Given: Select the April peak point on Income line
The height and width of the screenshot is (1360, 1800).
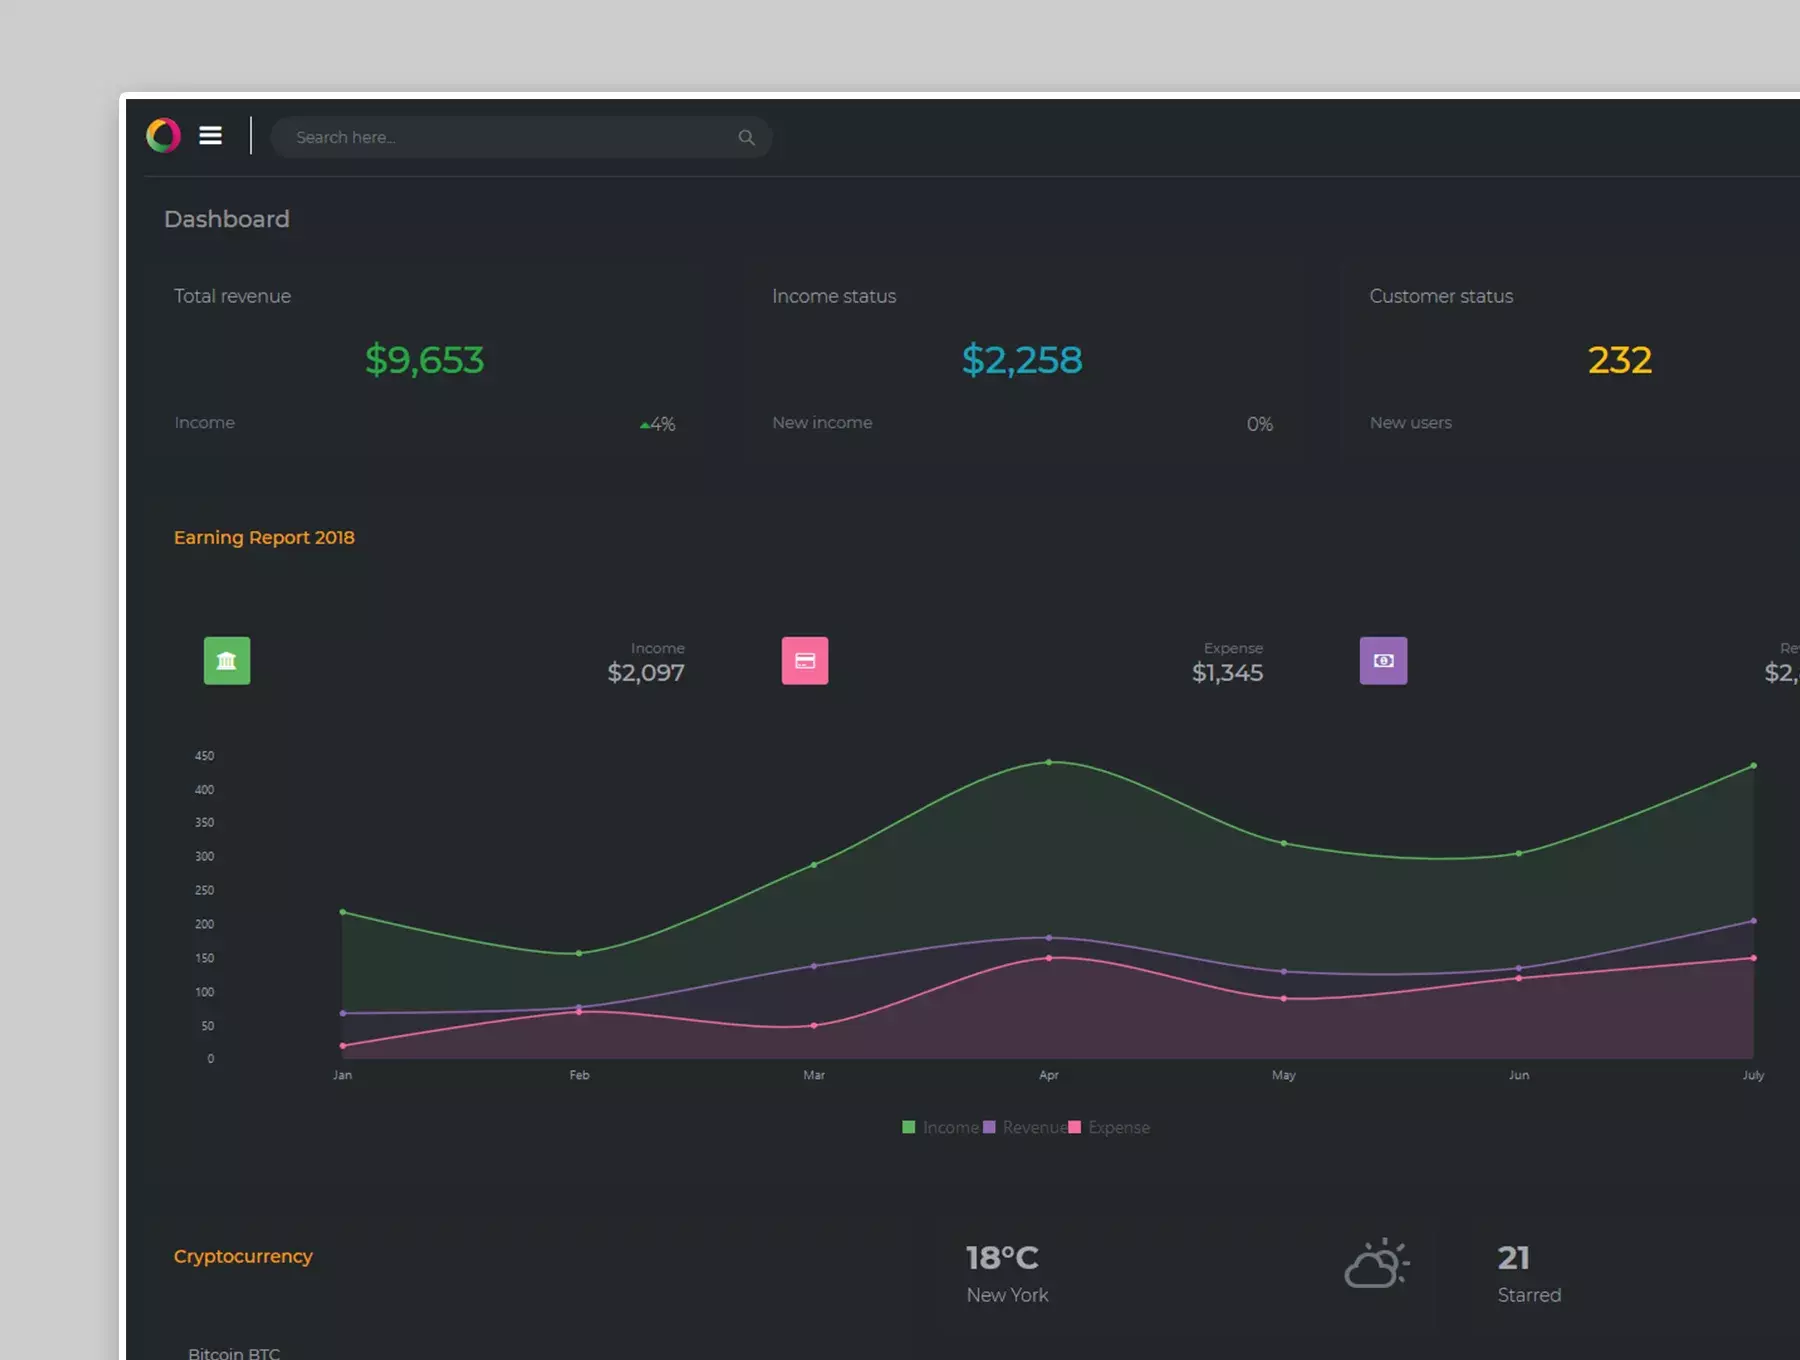Looking at the screenshot, I should [1048, 762].
